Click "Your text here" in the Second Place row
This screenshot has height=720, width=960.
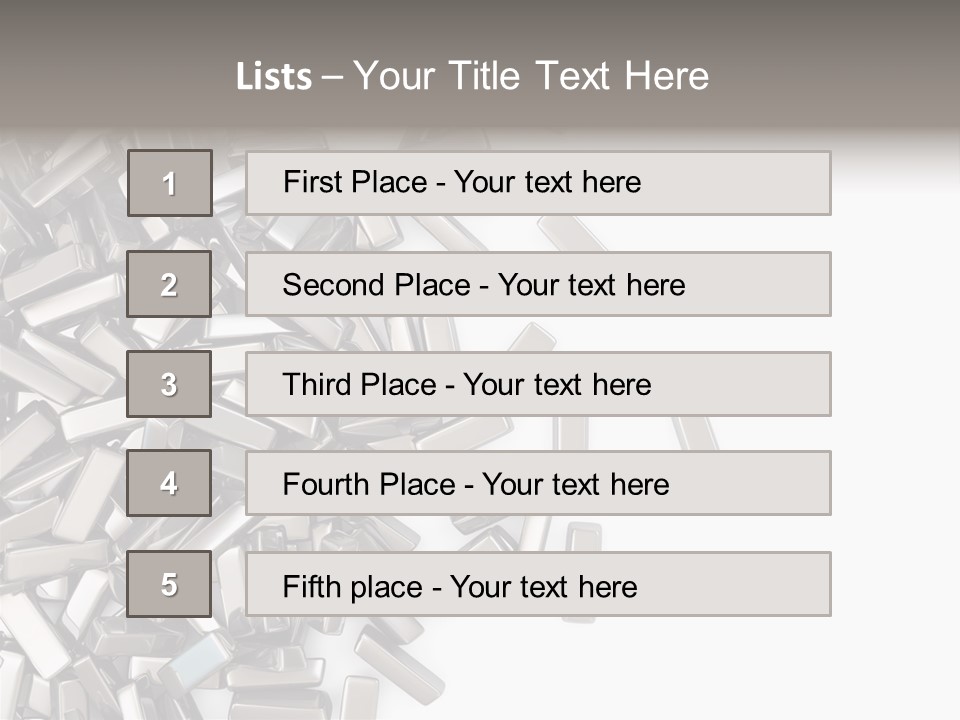(x=591, y=285)
